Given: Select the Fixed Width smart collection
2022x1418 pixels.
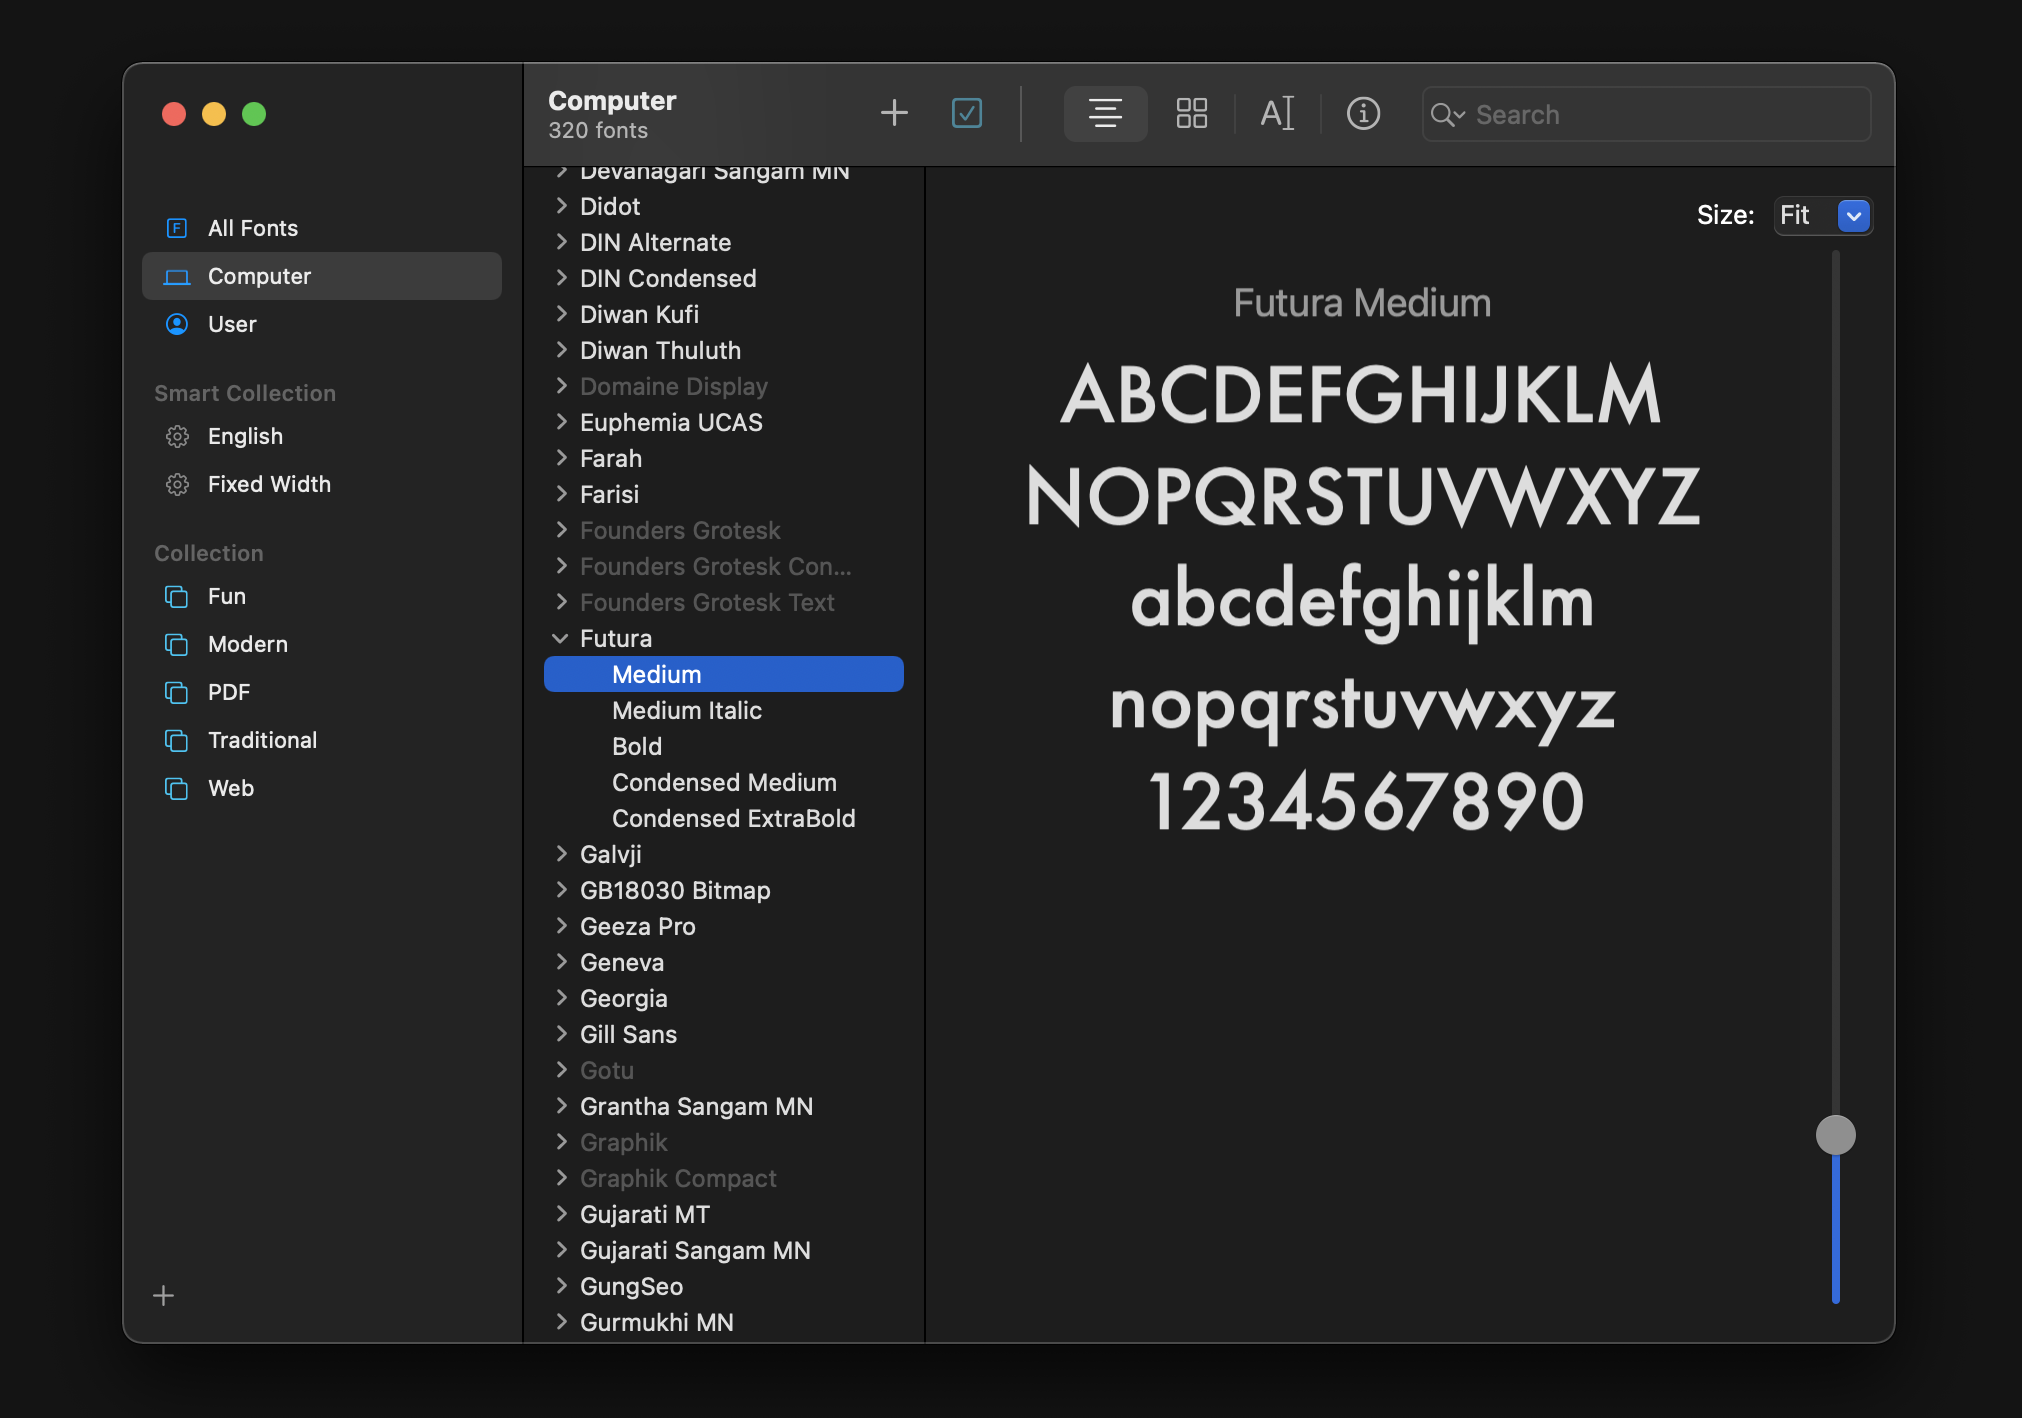Looking at the screenshot, I should 269,484.
